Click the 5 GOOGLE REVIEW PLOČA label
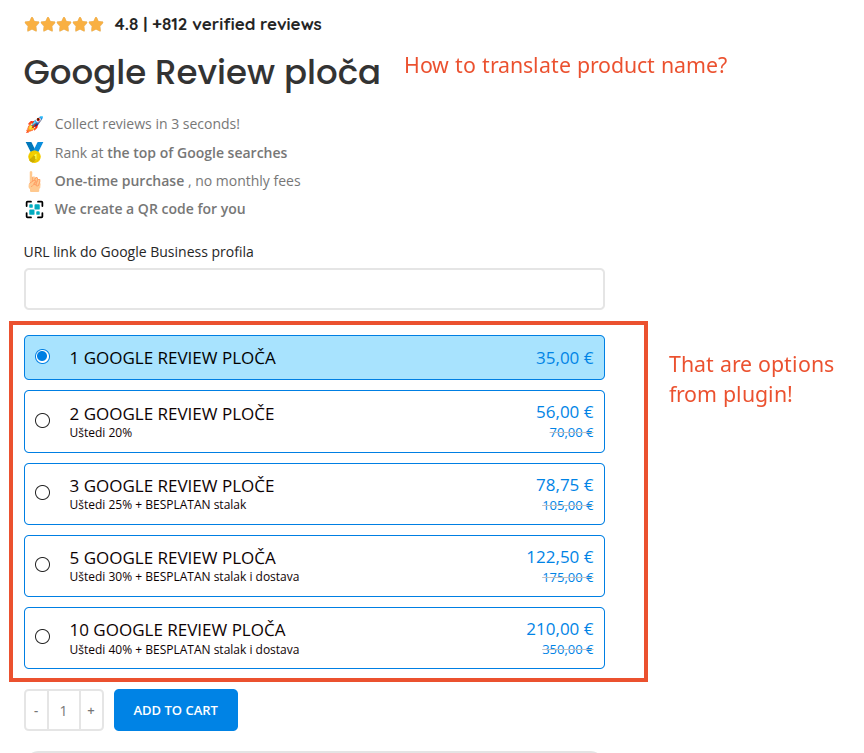This screenshot has width=864, height=753. (x=172, y=557)
